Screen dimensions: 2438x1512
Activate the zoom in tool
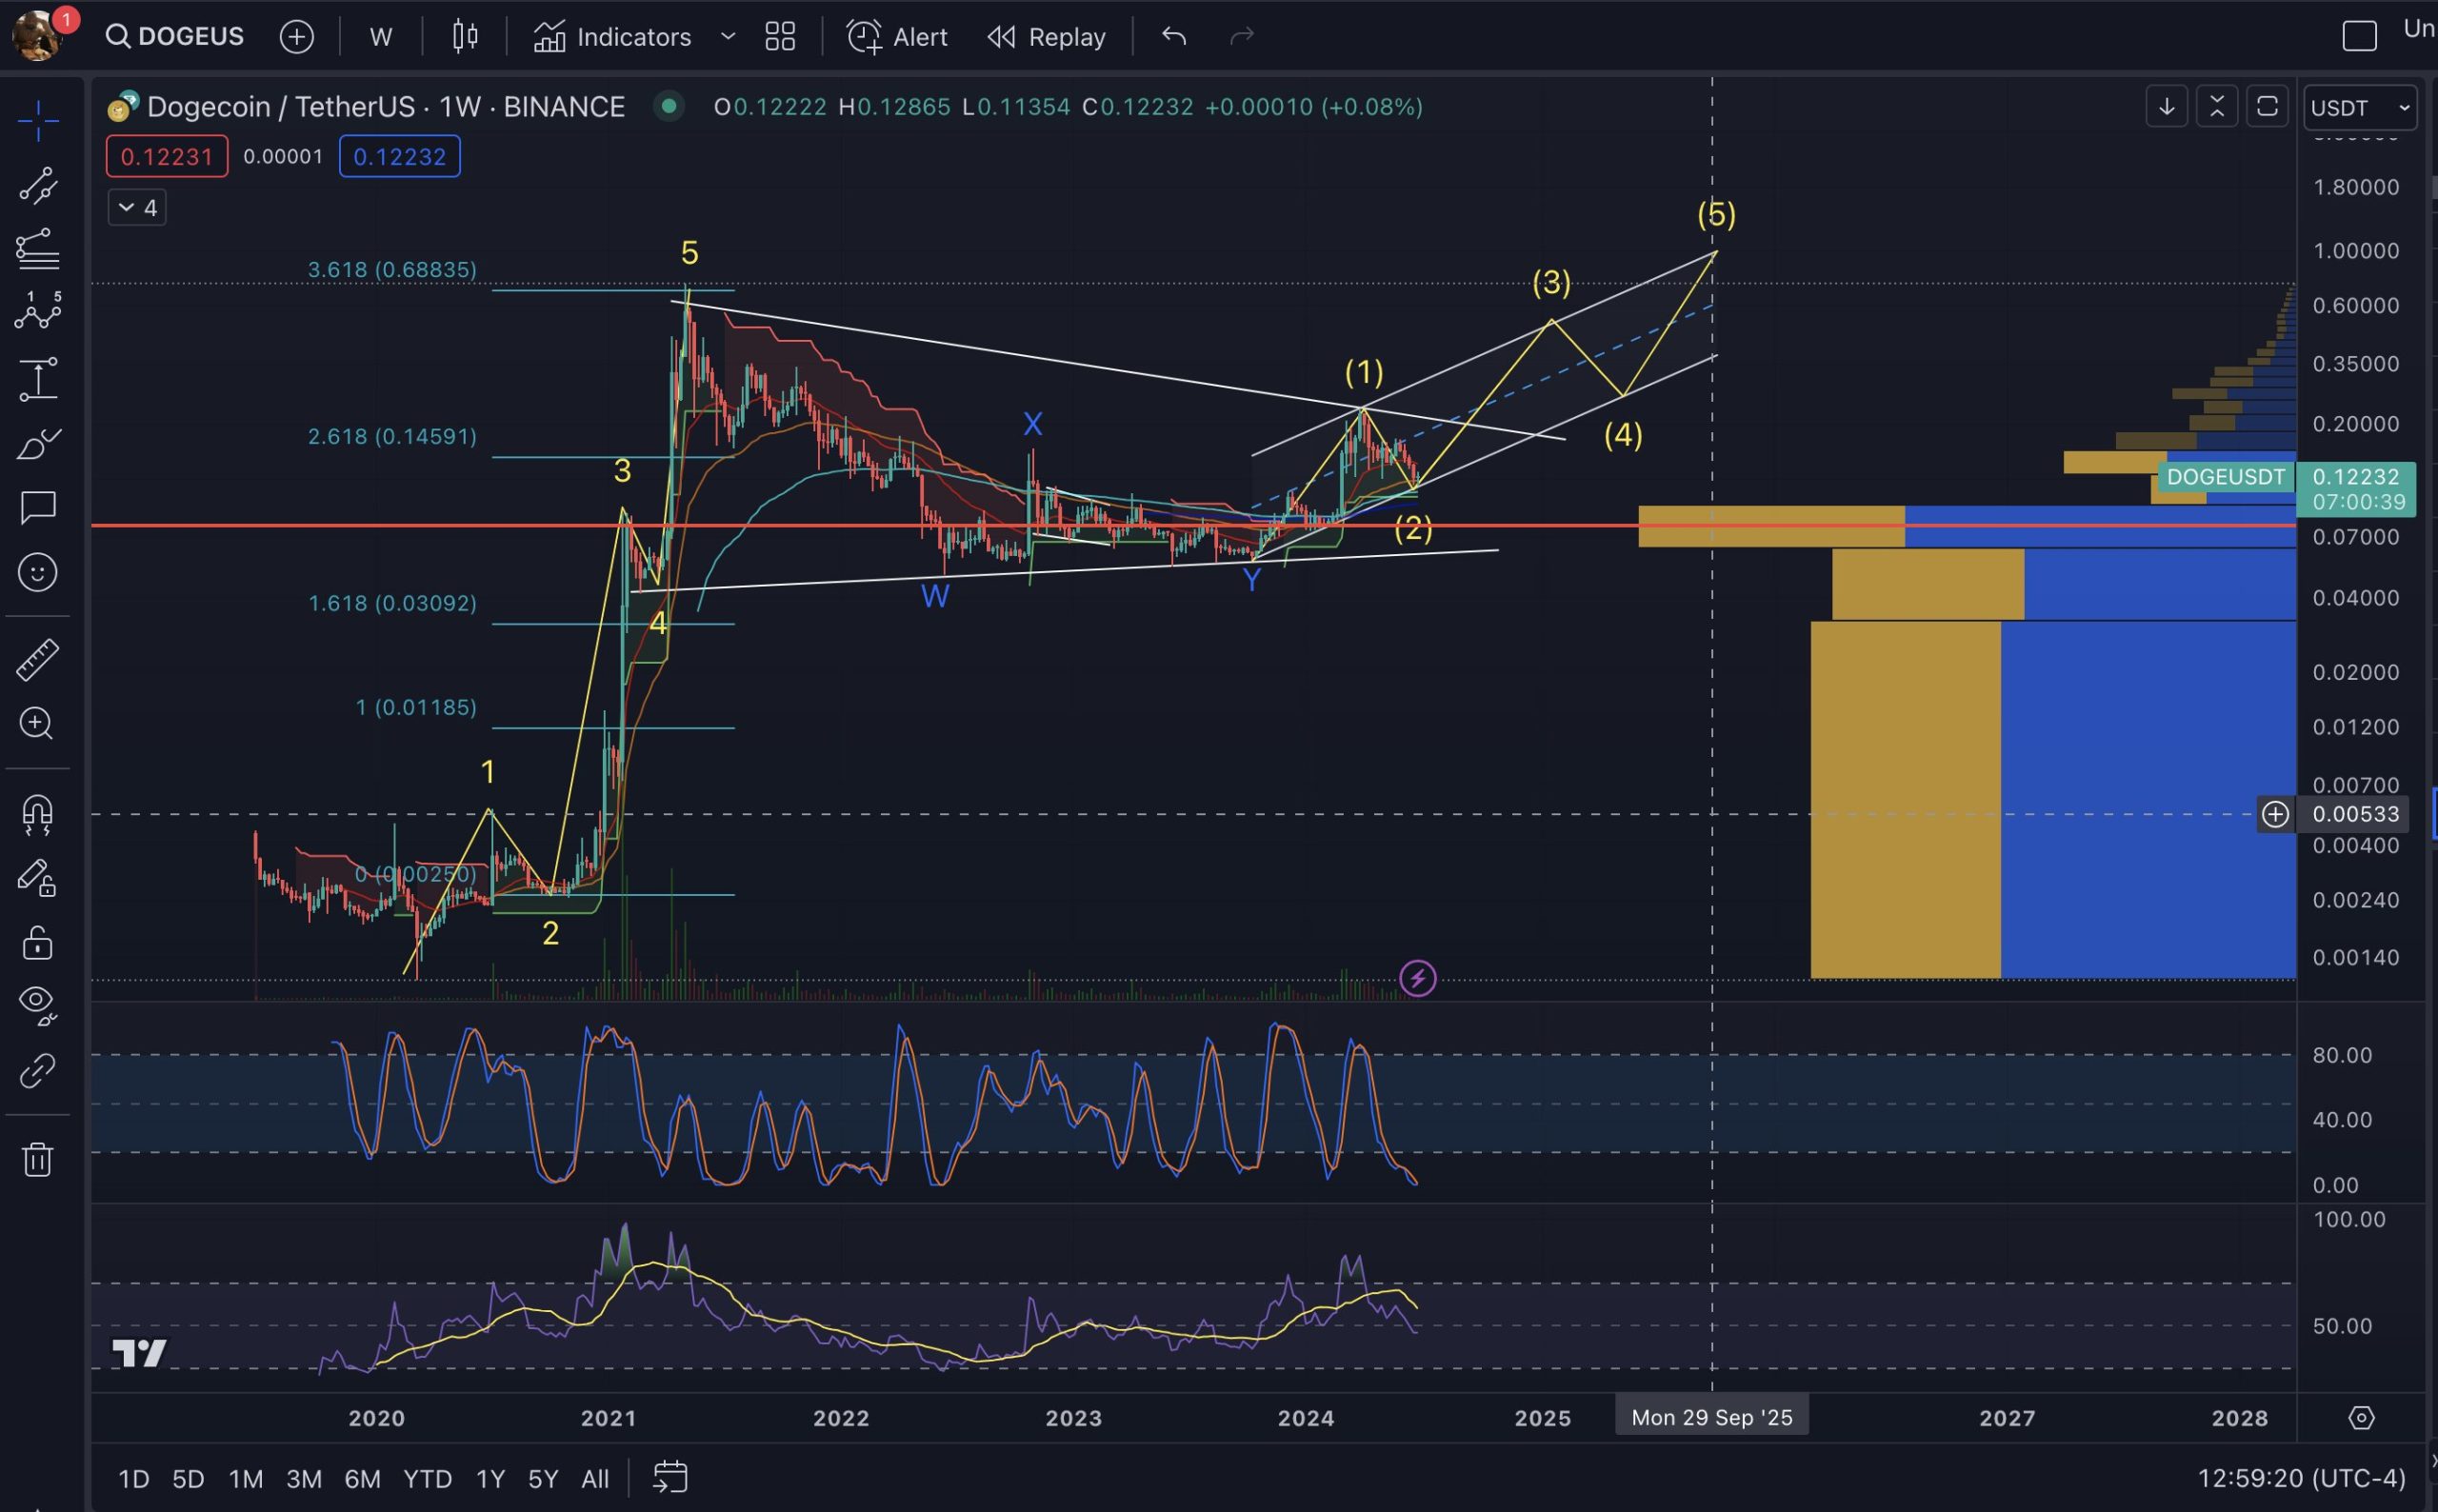pos(38,724)
